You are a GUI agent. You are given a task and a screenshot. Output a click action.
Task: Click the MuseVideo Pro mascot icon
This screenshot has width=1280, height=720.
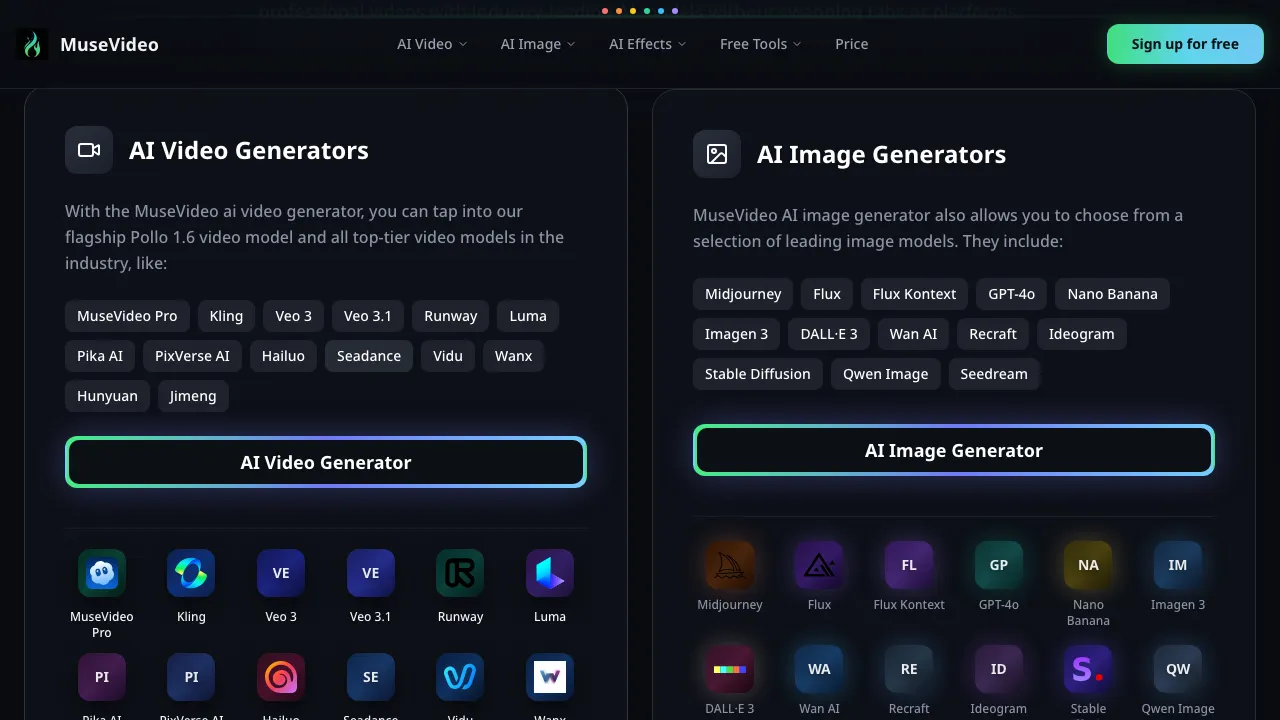click(x=102, y=573)
